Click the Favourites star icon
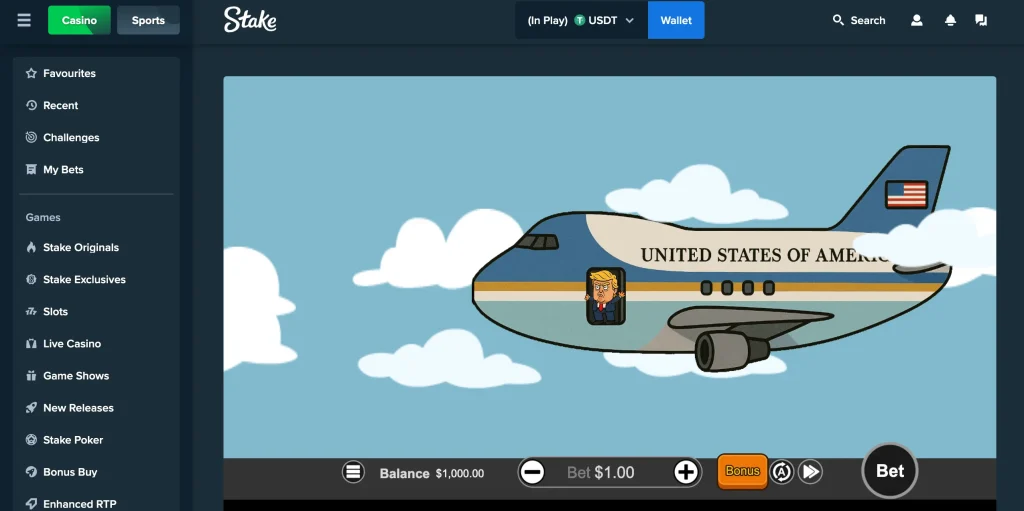The height and width of the screenshot is (511, 1024). (31, 73)
